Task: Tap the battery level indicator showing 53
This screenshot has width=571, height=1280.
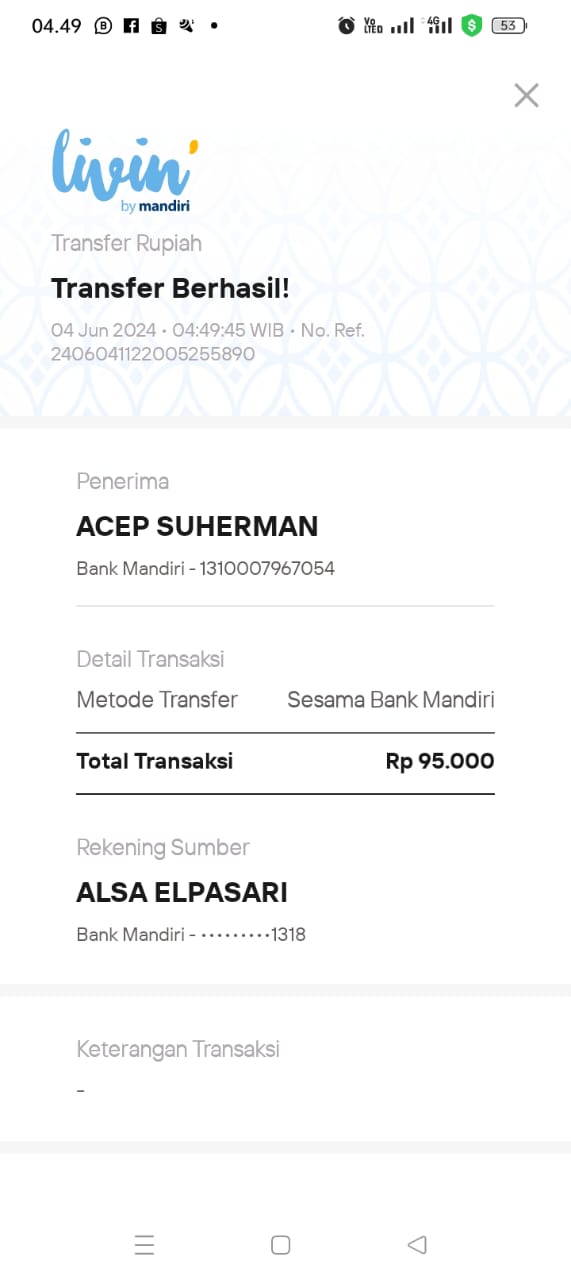Action: tap(509, 26)
